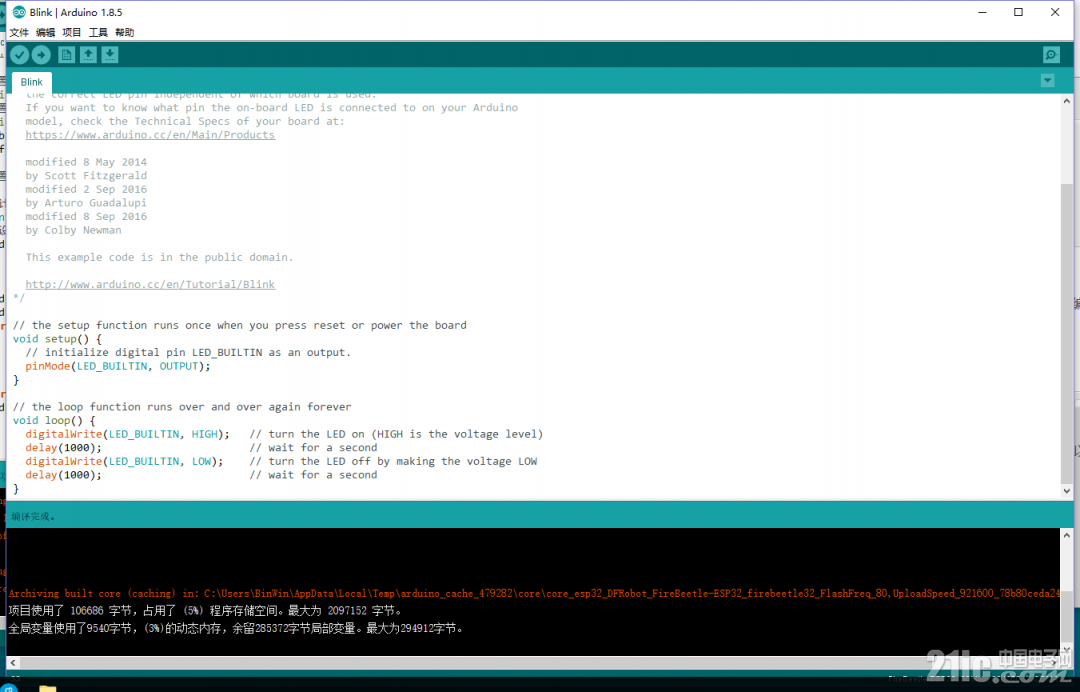Click the '全局变量使用了9540字节' console line
Image resolution: width=1080 pixels, height=692 pixels.
pos(236,628)
